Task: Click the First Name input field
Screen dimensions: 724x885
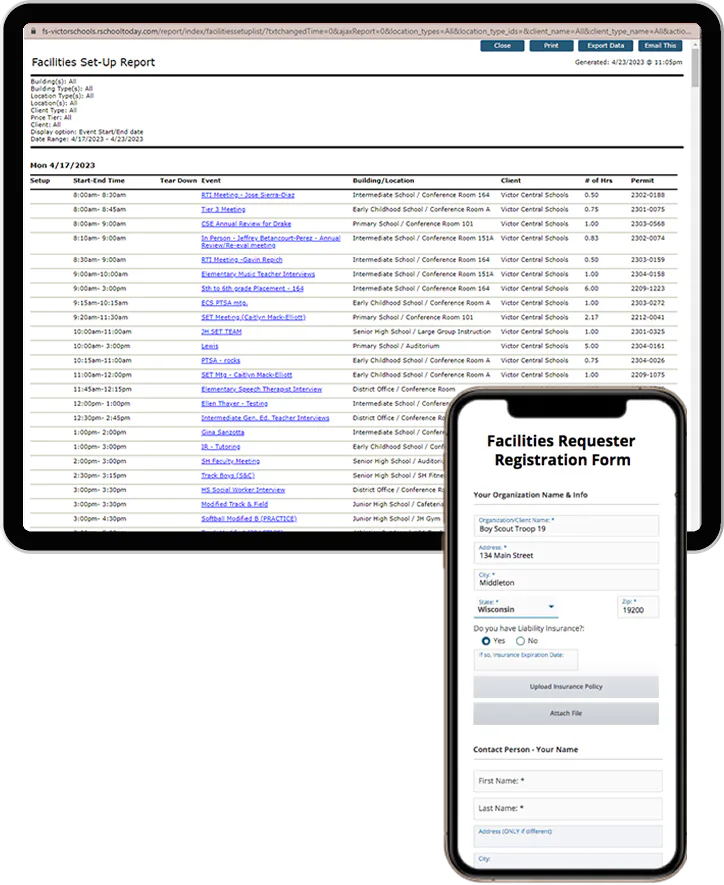Action: pos(568,781)
